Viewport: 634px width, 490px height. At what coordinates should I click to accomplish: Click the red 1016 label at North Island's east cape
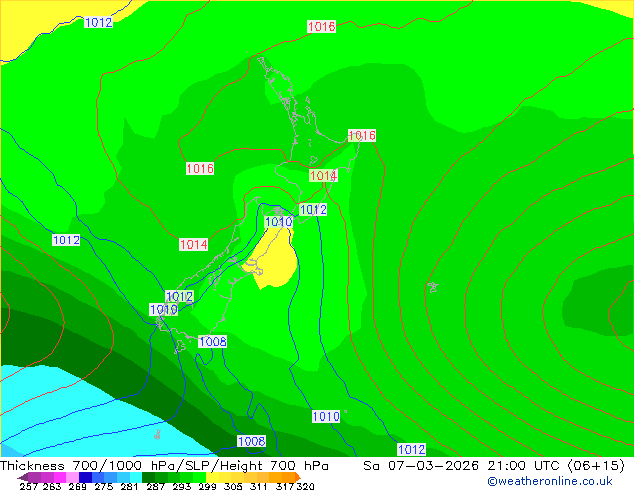tap(362, 135)
